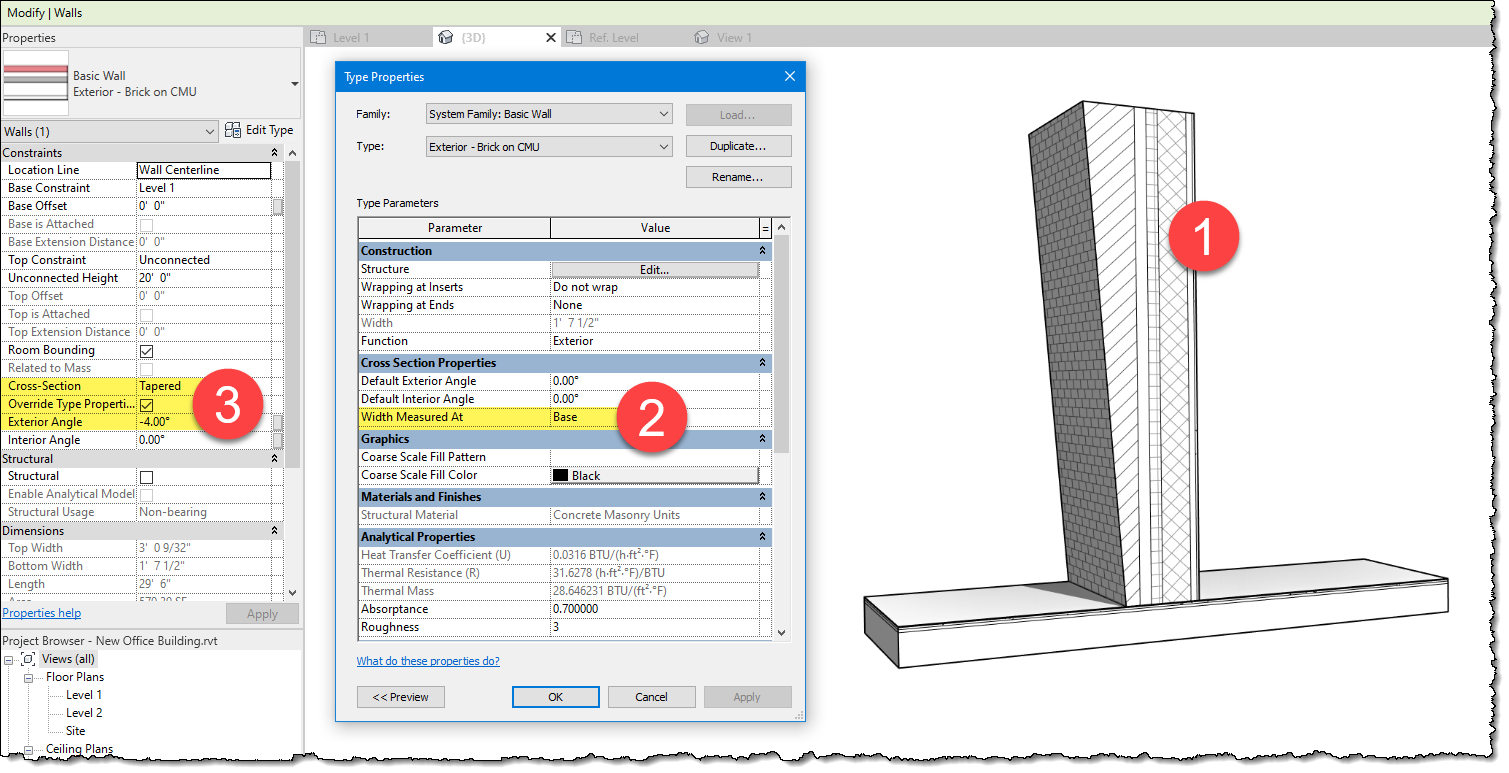1509x773 pixels.
Task: Close the {3D} view tab
Action: coord(550,37)
